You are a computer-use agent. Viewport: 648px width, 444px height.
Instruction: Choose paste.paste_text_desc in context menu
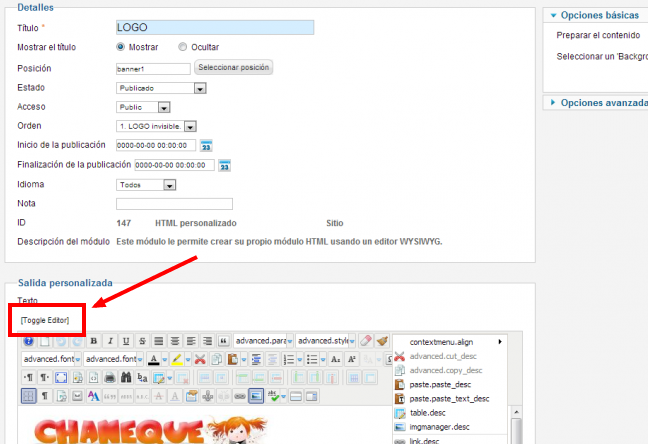coord(449,399)
